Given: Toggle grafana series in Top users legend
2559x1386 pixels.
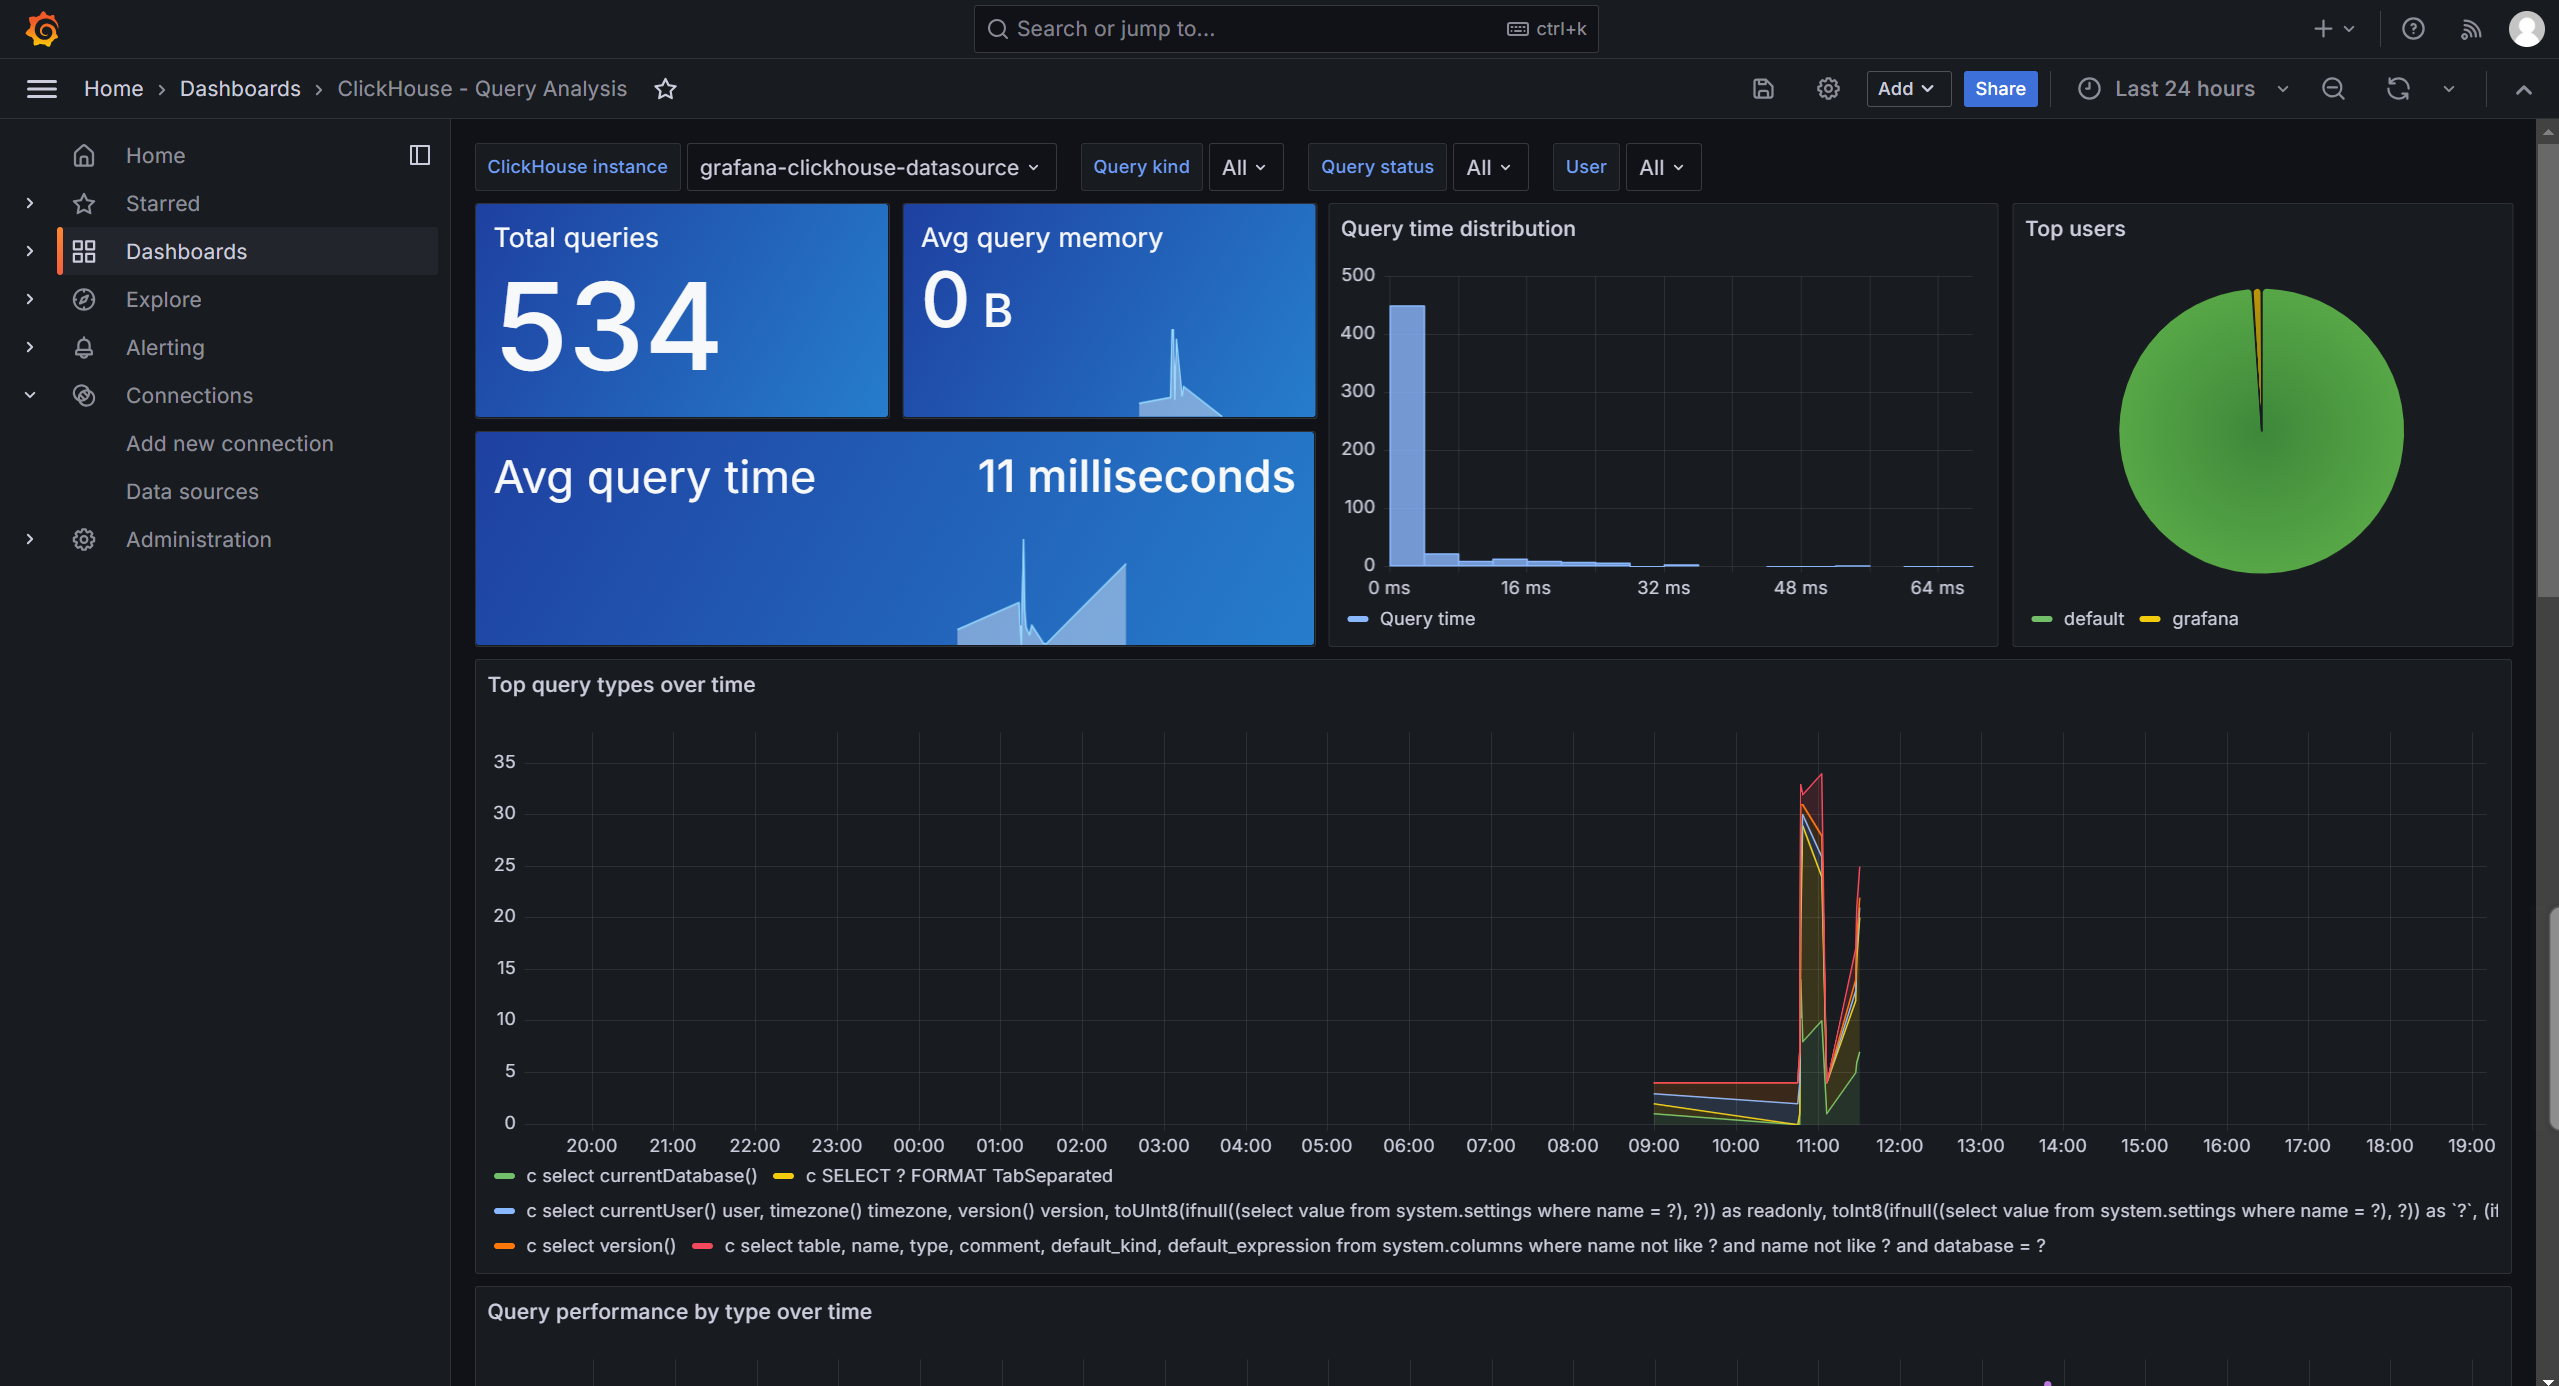Looking at the screenshot, I should point(2204,619).
